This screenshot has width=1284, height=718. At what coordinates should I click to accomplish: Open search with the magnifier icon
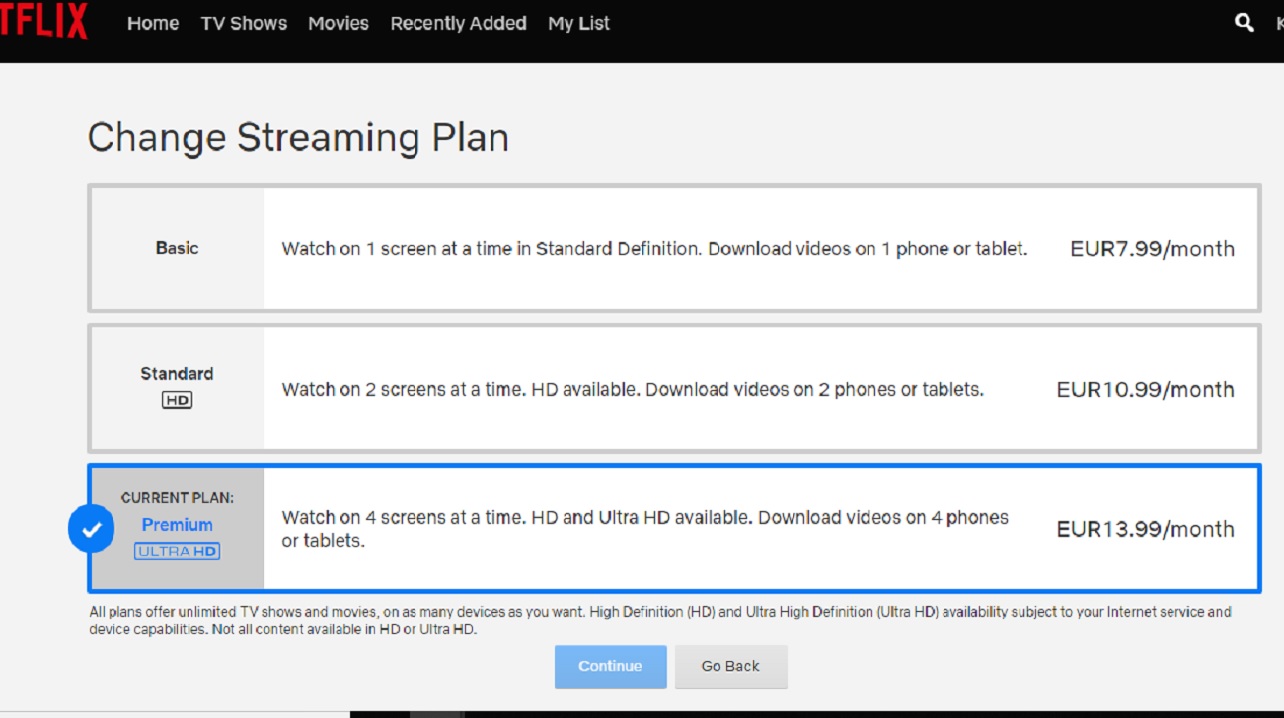[1244, 22]
